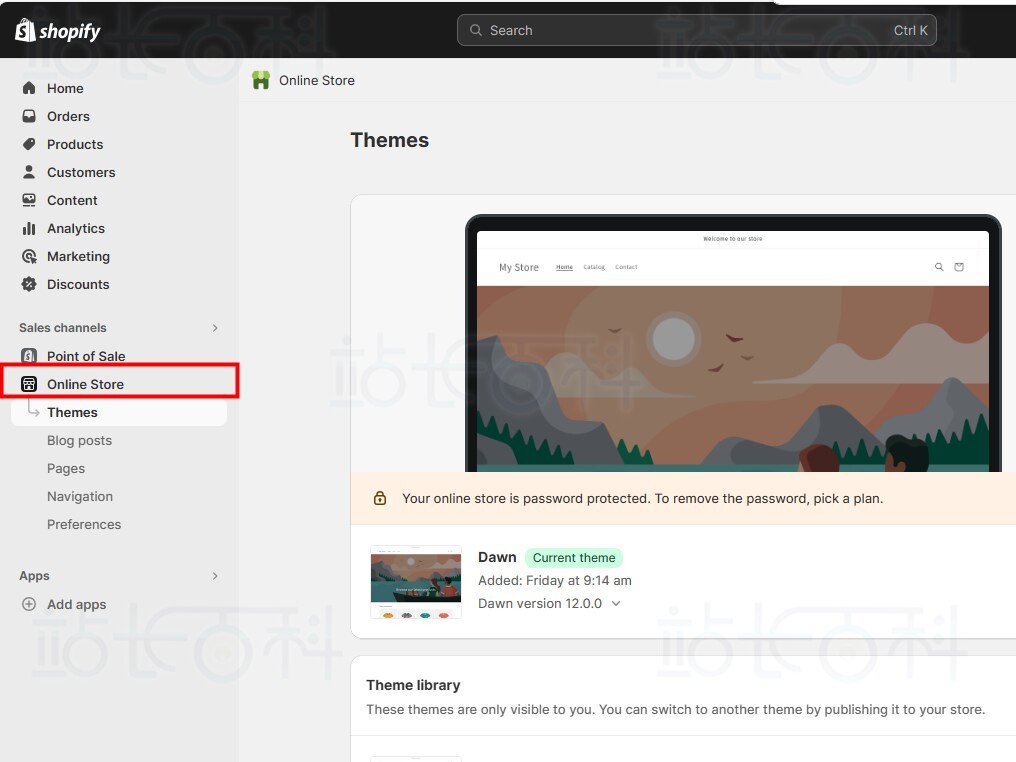Click the Marketing target icon
This screenshot has height=762, width=1016.
[29, 256]
